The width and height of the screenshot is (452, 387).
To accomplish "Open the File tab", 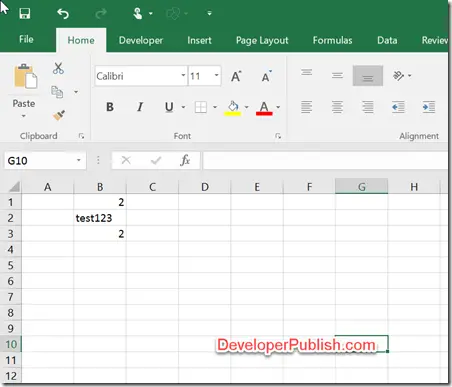I will (x=26, y=39).
